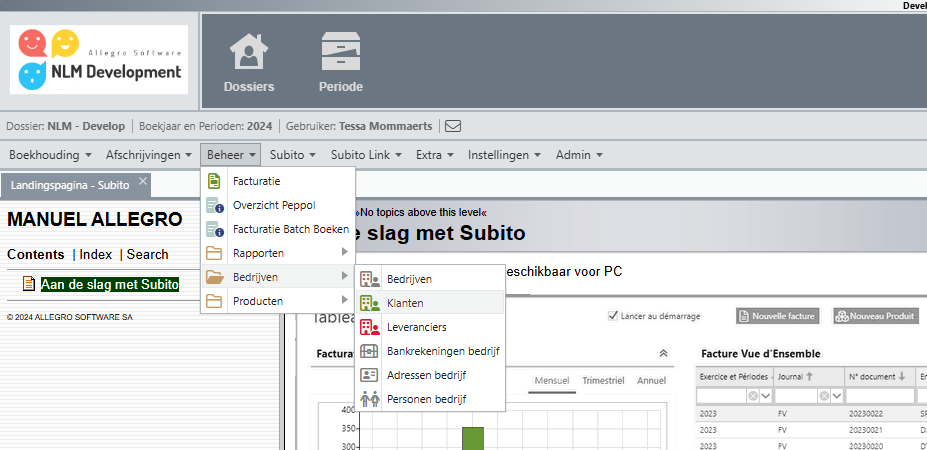The width and height of the screenshot is (927, 450).
Task: Choose Klanten in Bedrijven submenu
Action: coord(430,303)
